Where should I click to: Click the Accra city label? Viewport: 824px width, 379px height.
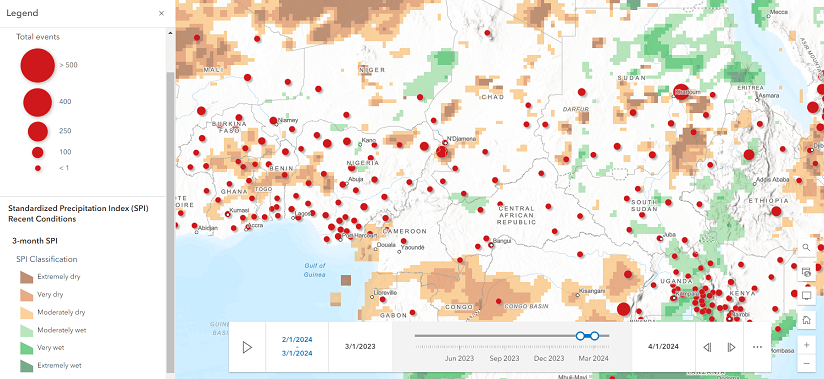[255, 226]
